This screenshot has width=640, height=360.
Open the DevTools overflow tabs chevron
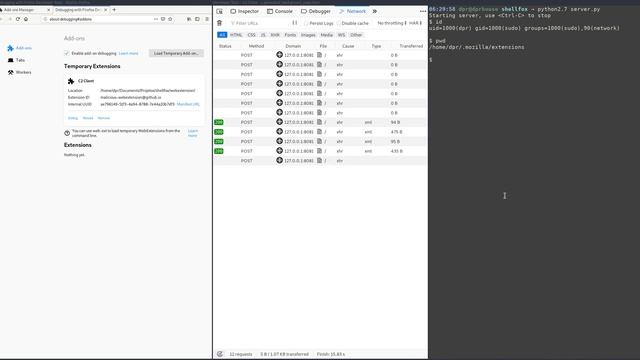(x=375, y=11)
